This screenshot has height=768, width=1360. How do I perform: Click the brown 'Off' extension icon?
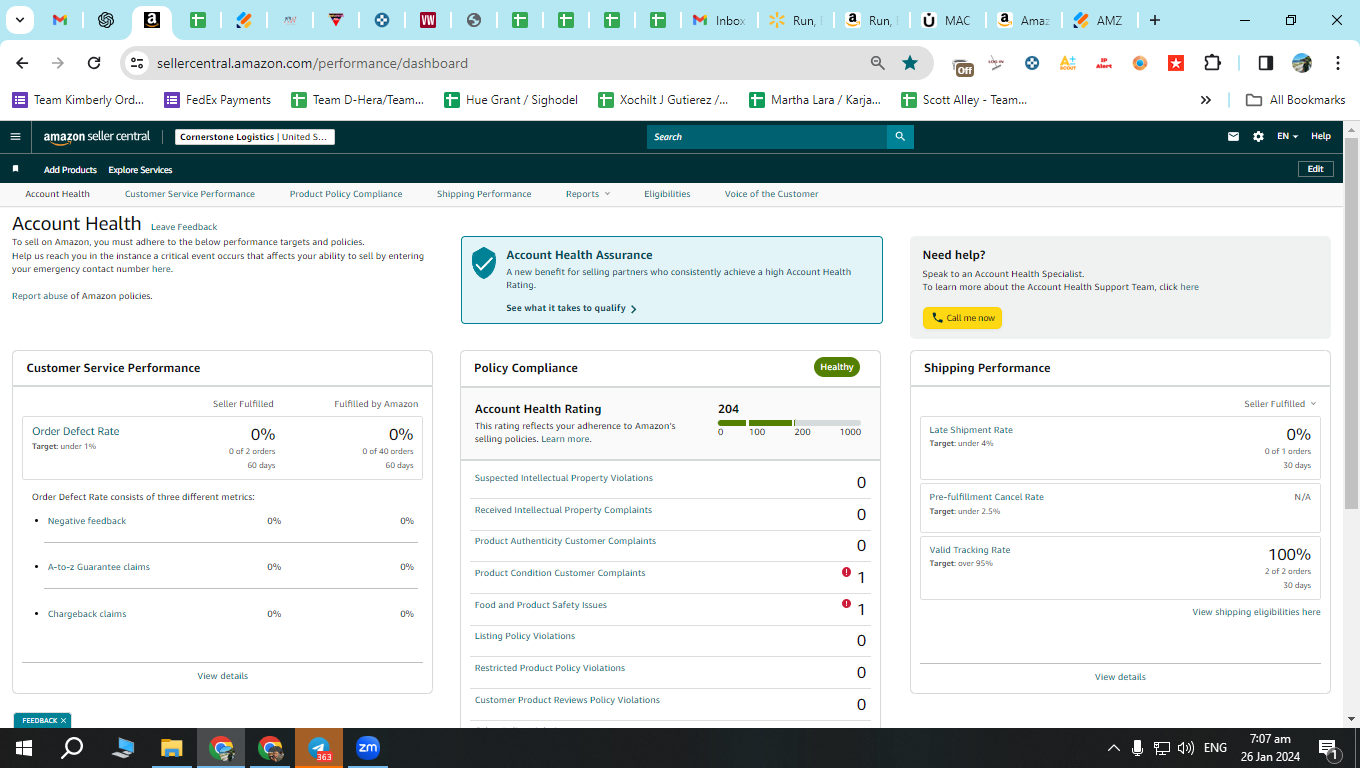click(963, 66)
